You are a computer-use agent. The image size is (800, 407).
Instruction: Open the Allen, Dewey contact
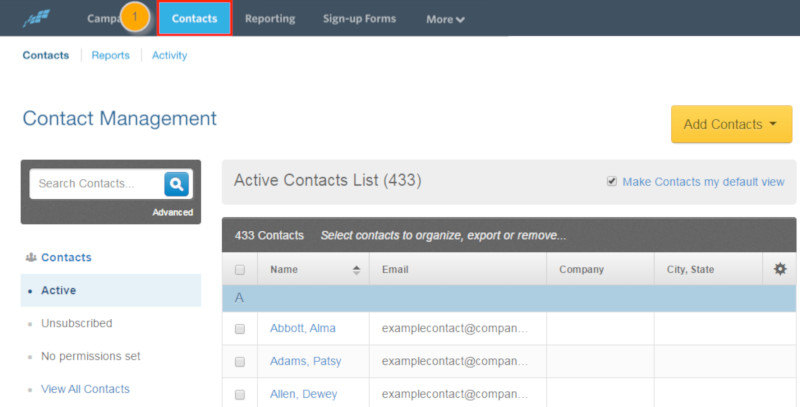pyautogui.click(x=304, y=394)
